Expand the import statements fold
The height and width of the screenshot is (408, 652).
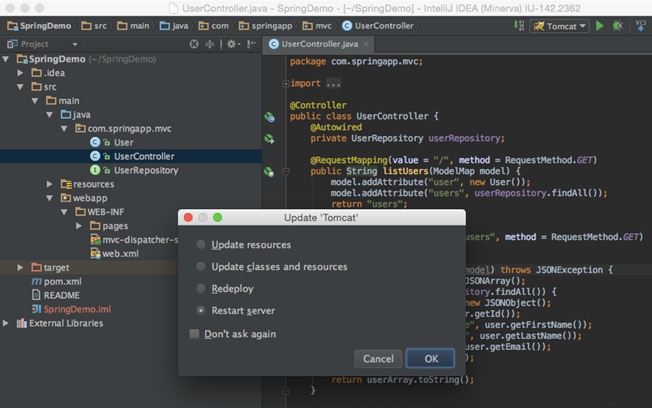coord(286,84)
